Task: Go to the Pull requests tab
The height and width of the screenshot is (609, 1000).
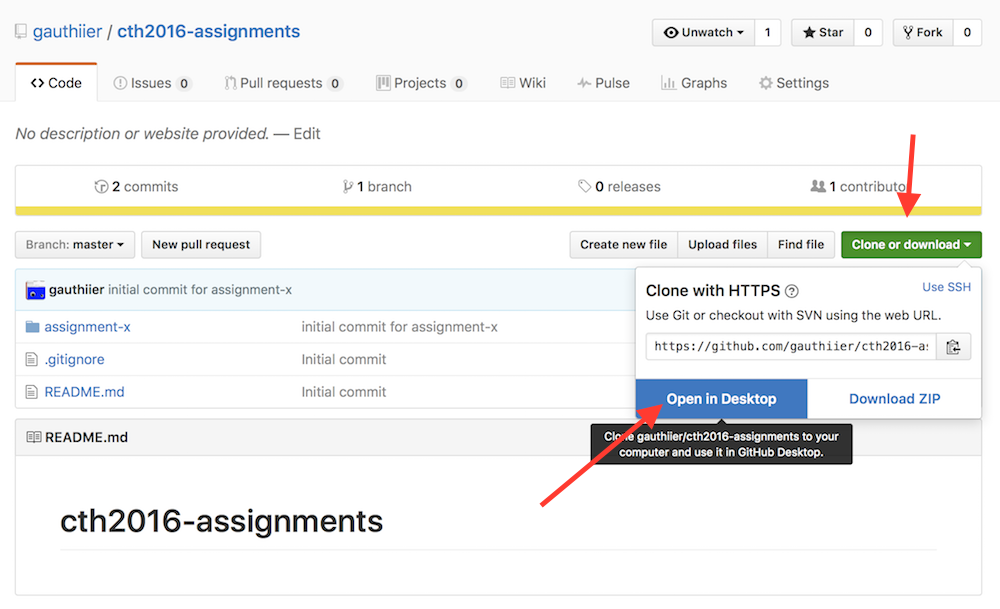Action: tap(283, 83)
